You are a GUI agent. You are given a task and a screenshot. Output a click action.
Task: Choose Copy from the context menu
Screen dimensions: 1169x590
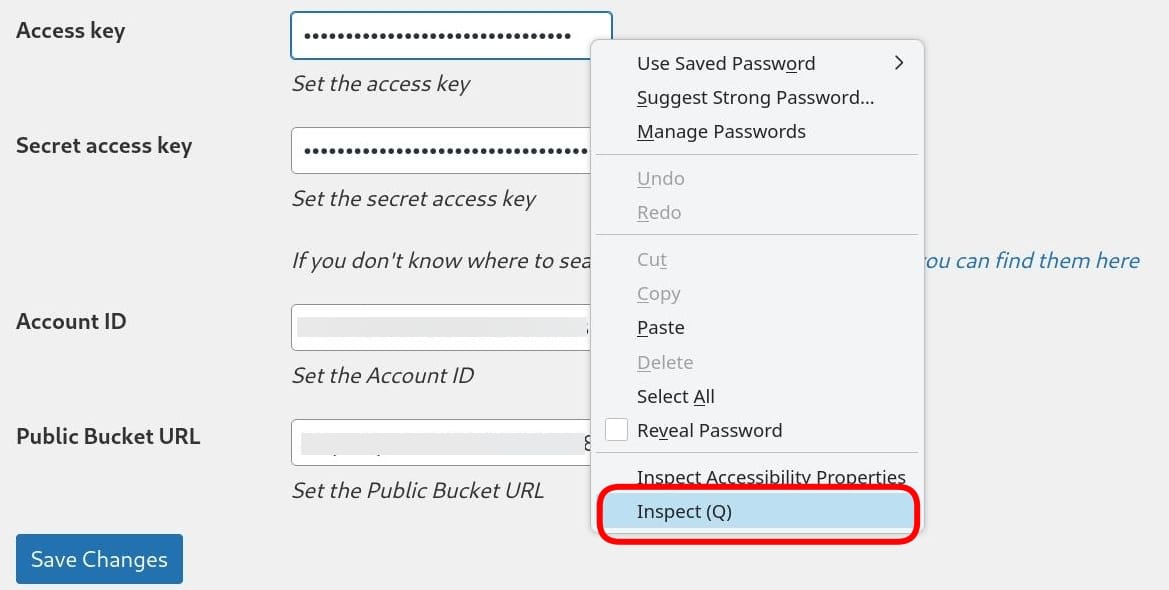659,294
